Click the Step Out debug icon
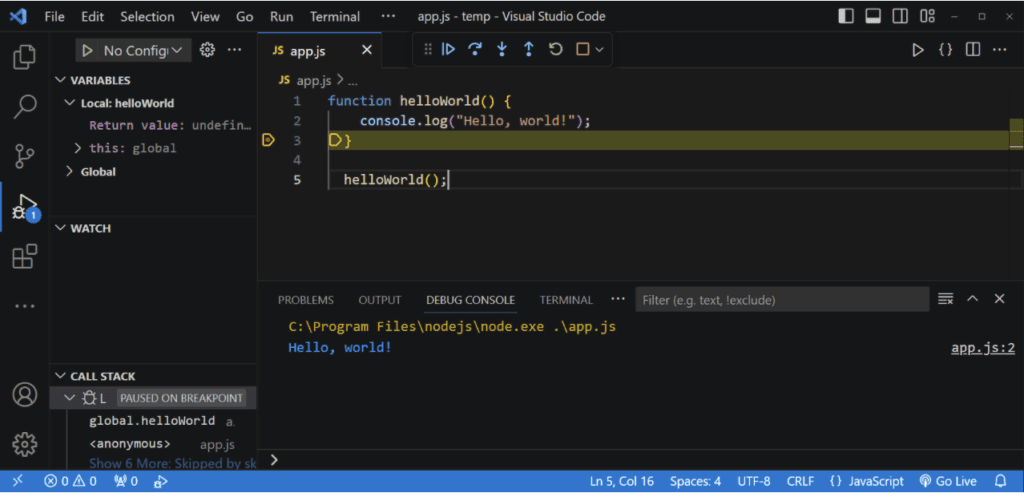The height and width of the screenshot is (497, 1024). pos(529,49)
